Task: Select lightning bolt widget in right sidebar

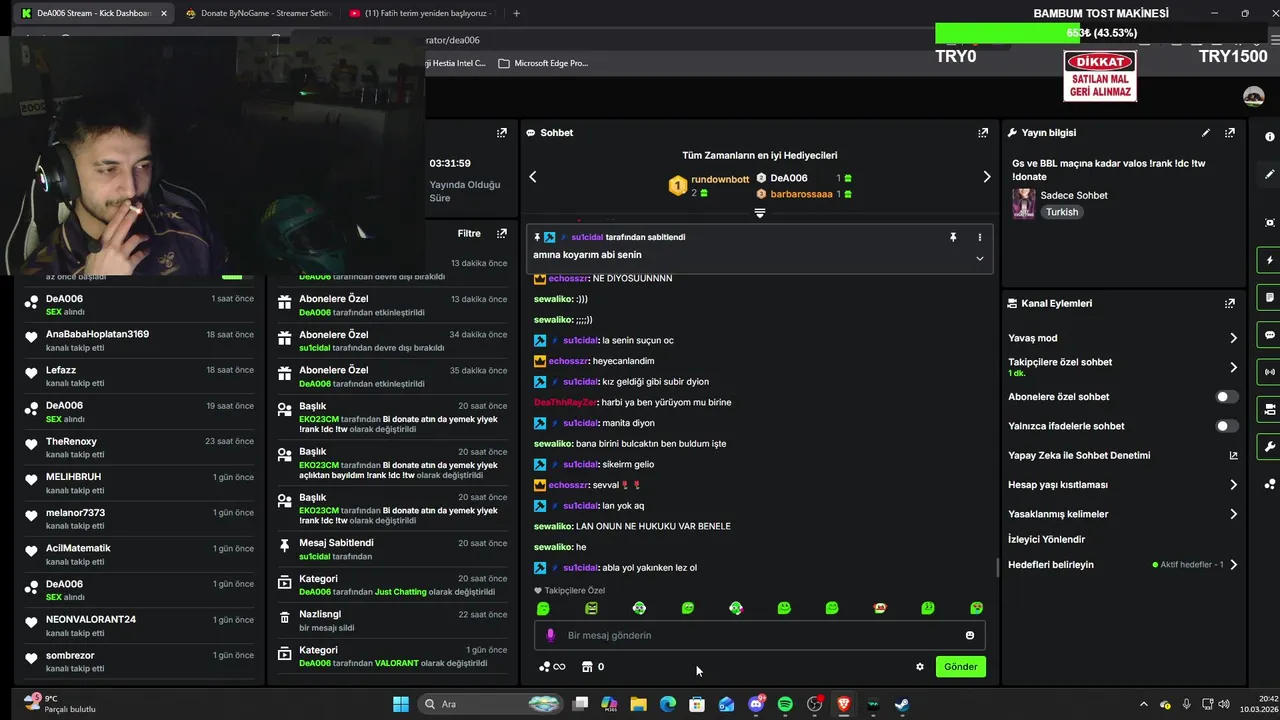Action: (x=1269, y=260)
